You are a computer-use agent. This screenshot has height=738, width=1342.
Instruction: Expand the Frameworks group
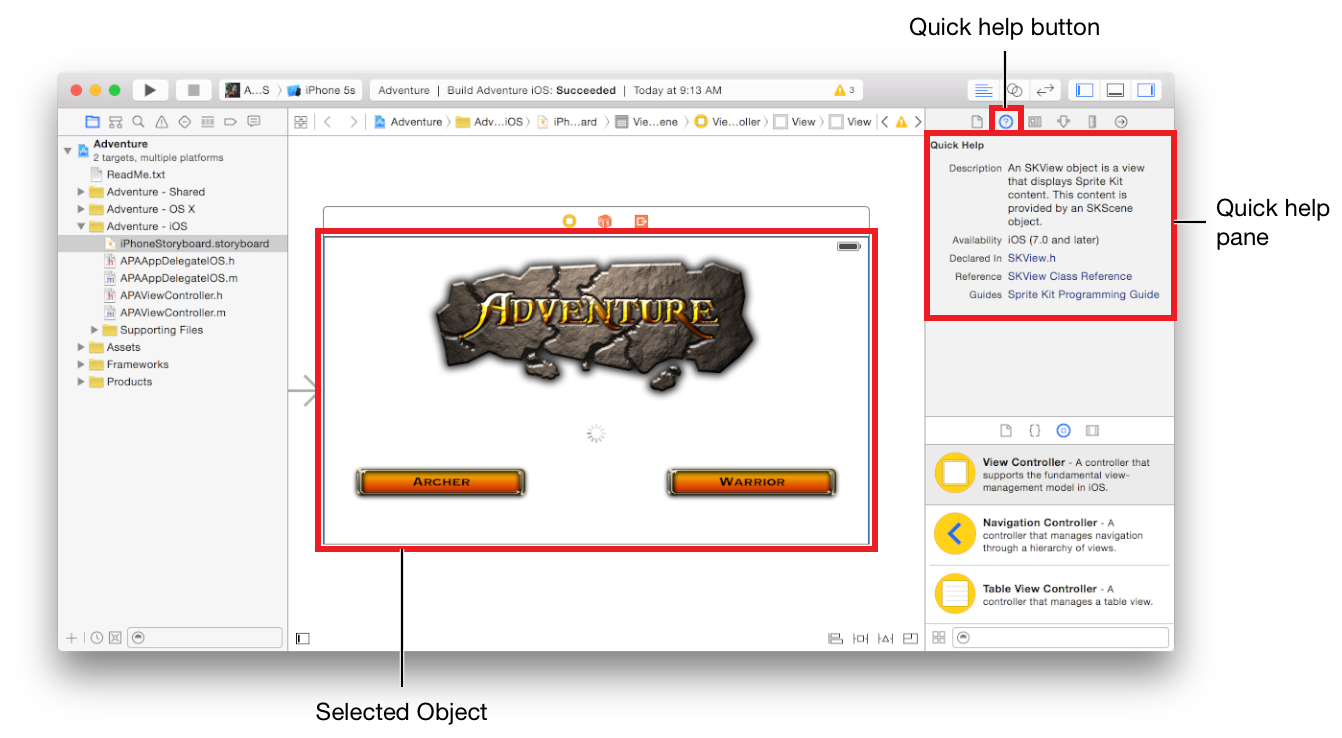(x=80, y=364)
